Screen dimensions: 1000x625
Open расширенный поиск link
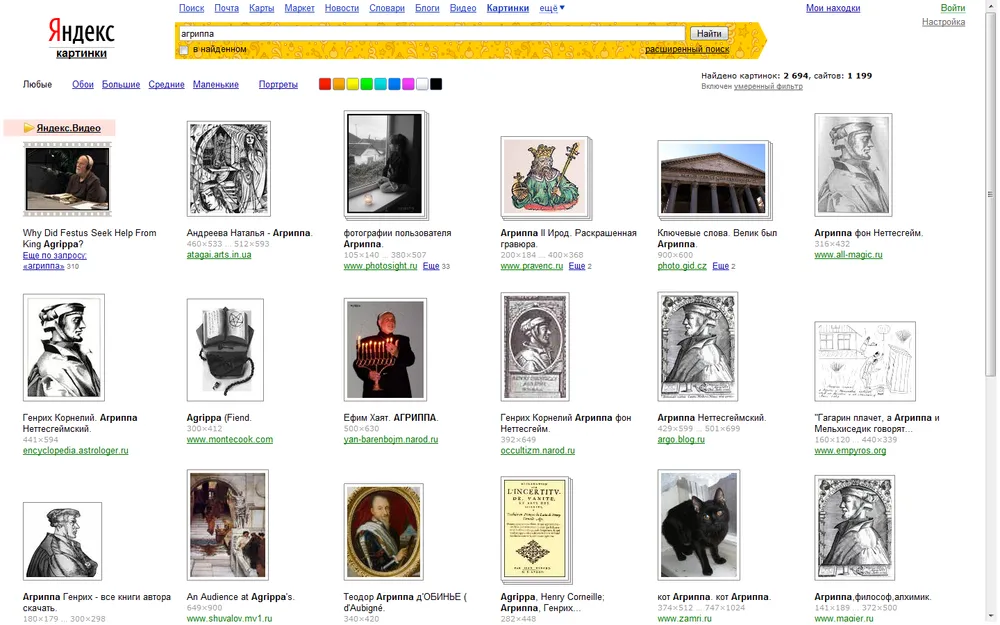tap(687, 49)
